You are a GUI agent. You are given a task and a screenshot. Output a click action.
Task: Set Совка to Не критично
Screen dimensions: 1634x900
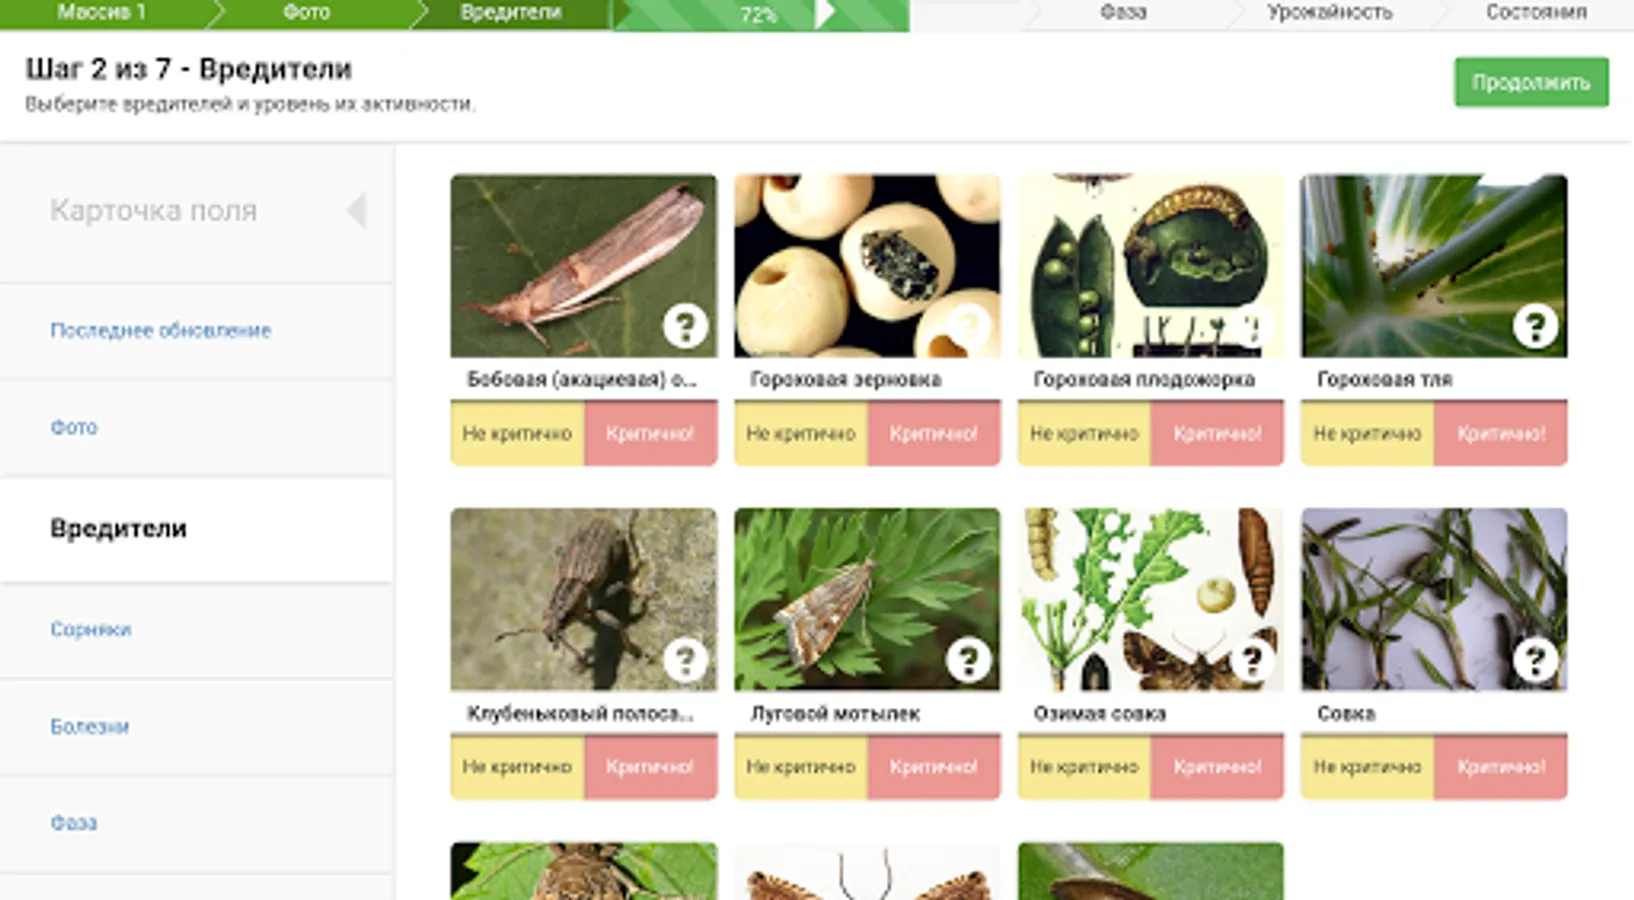pyautogui.click(x=1367, y=767)
